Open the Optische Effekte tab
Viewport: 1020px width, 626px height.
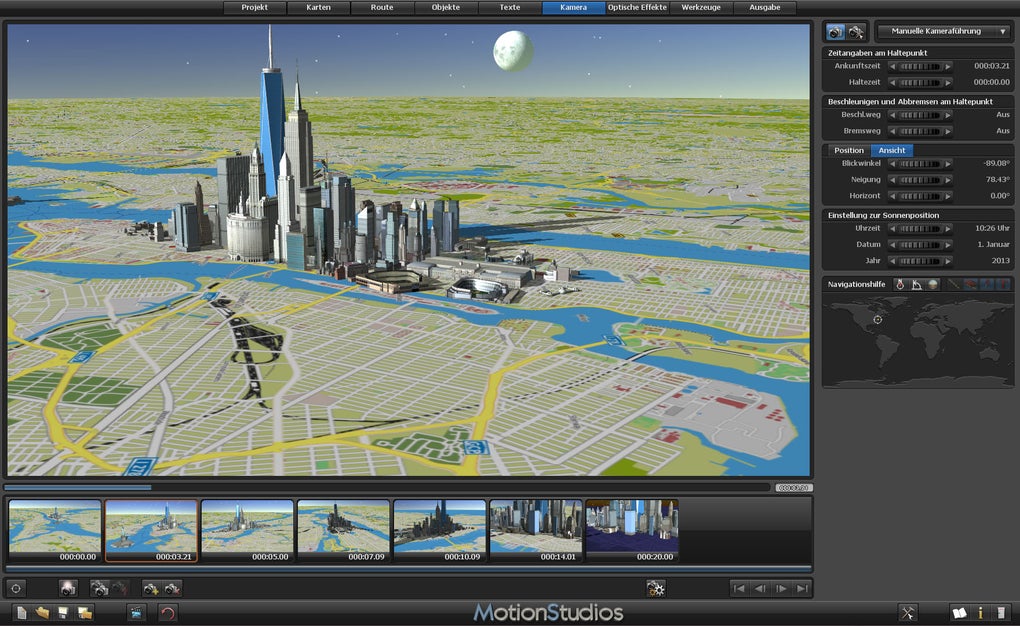pos(637,7)
